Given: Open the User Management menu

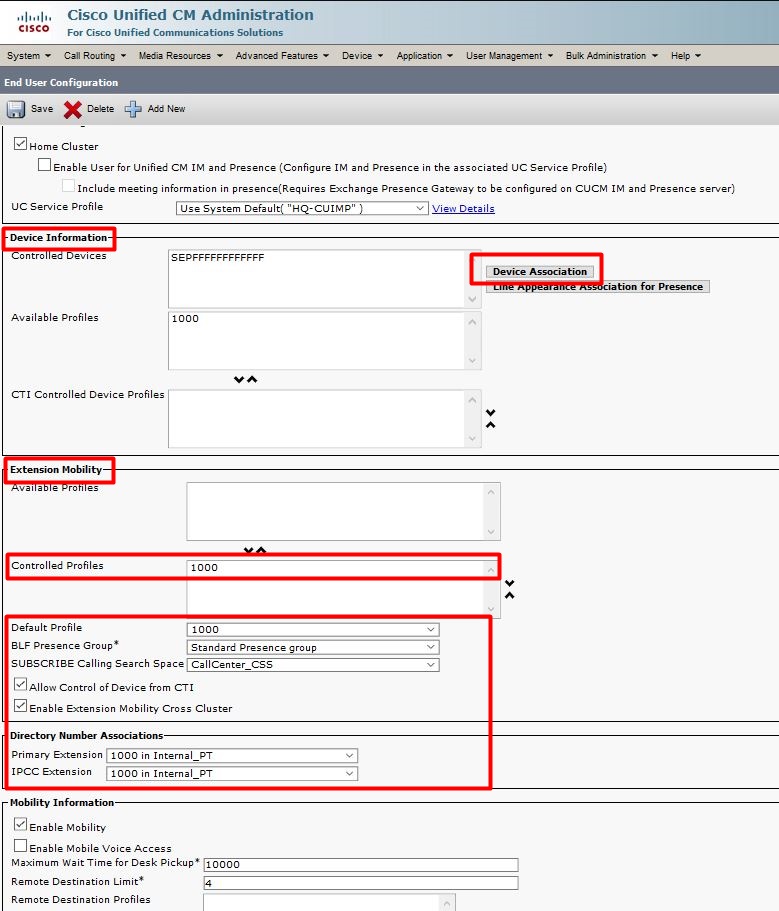Looking at the screenshot, I should [x=509, y=56].
